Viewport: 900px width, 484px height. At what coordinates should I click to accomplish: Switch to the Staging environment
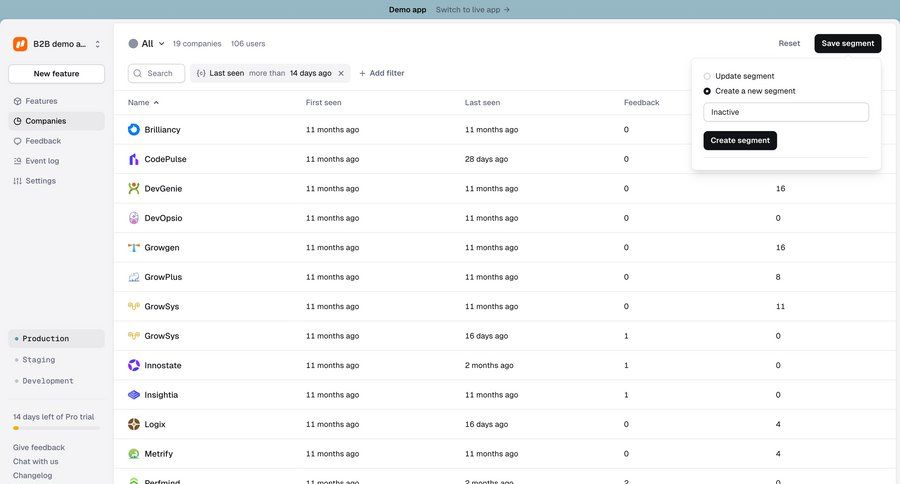56,360
